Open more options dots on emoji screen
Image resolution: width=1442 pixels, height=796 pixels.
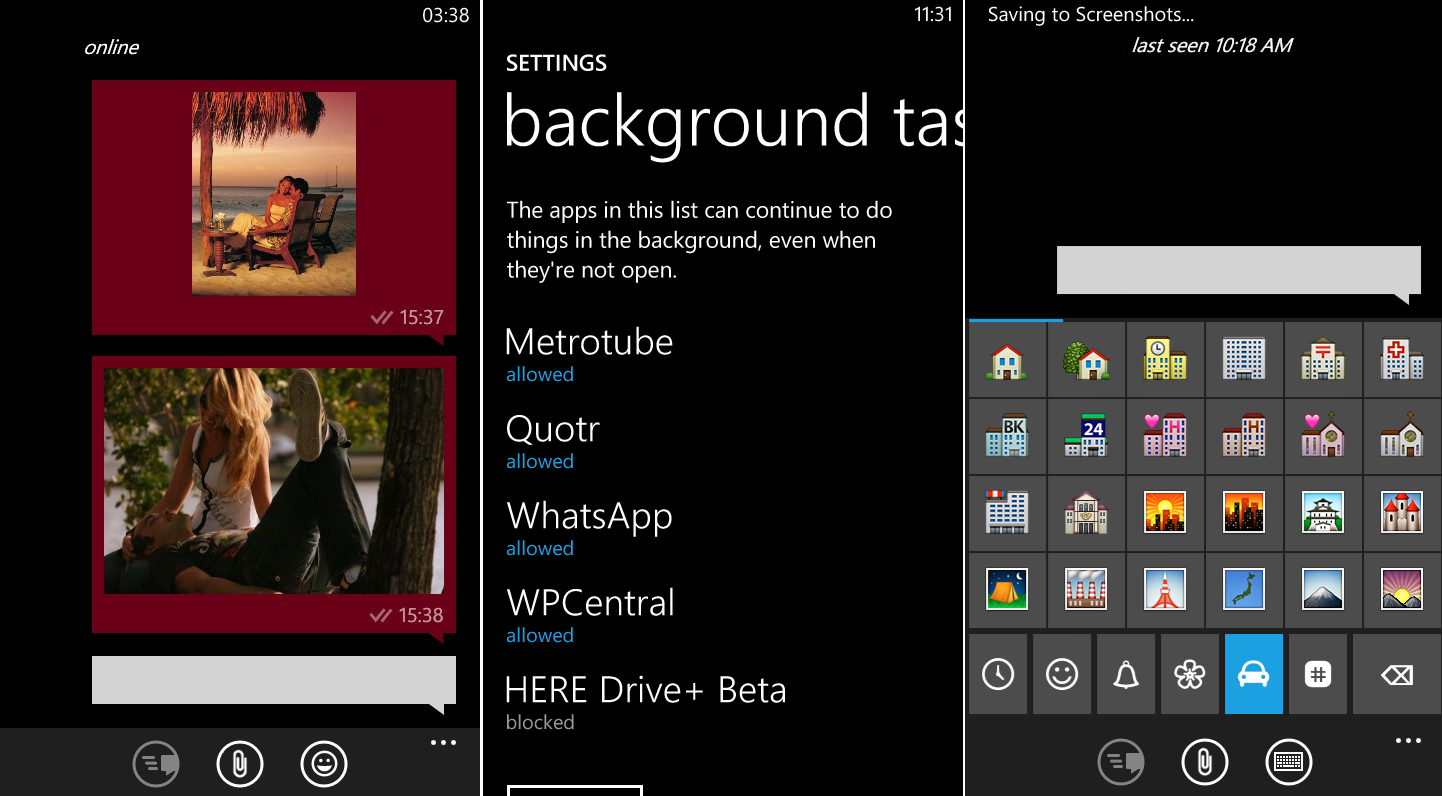coord(1408,741)
